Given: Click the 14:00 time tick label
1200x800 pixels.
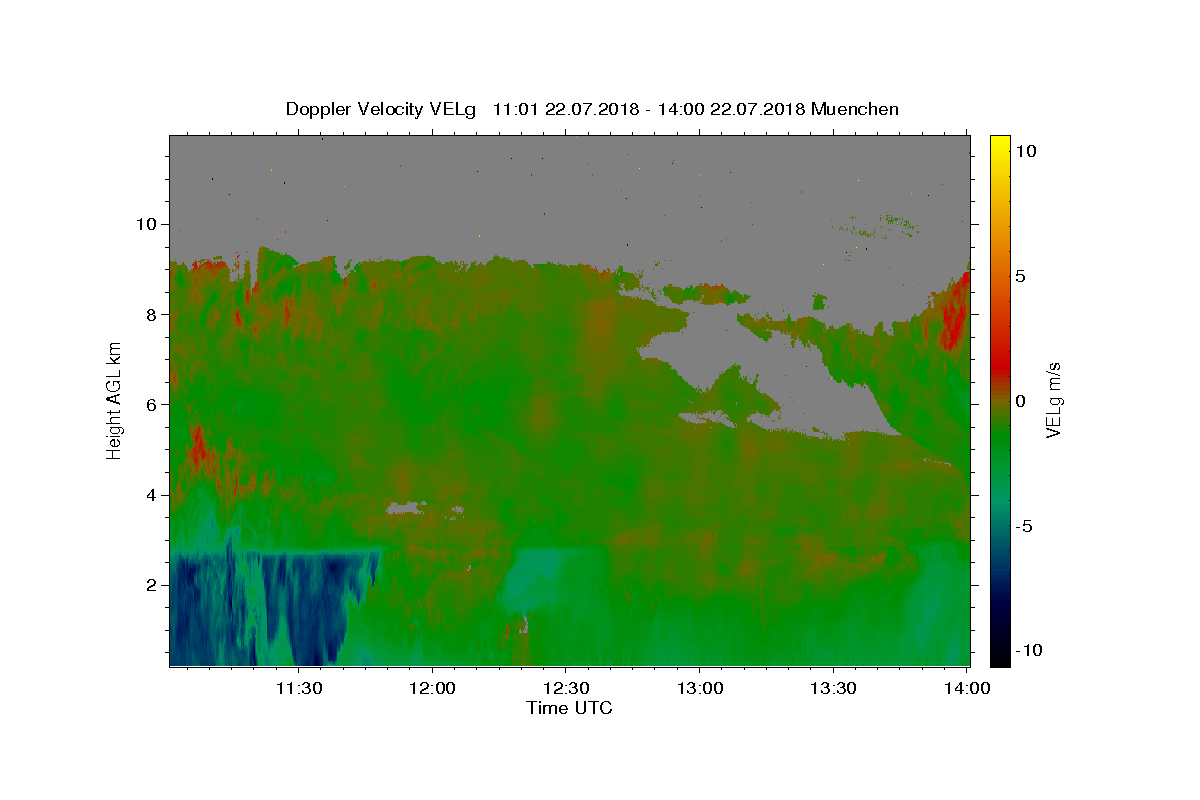Looking at the screenshot, I should (967, 688).
